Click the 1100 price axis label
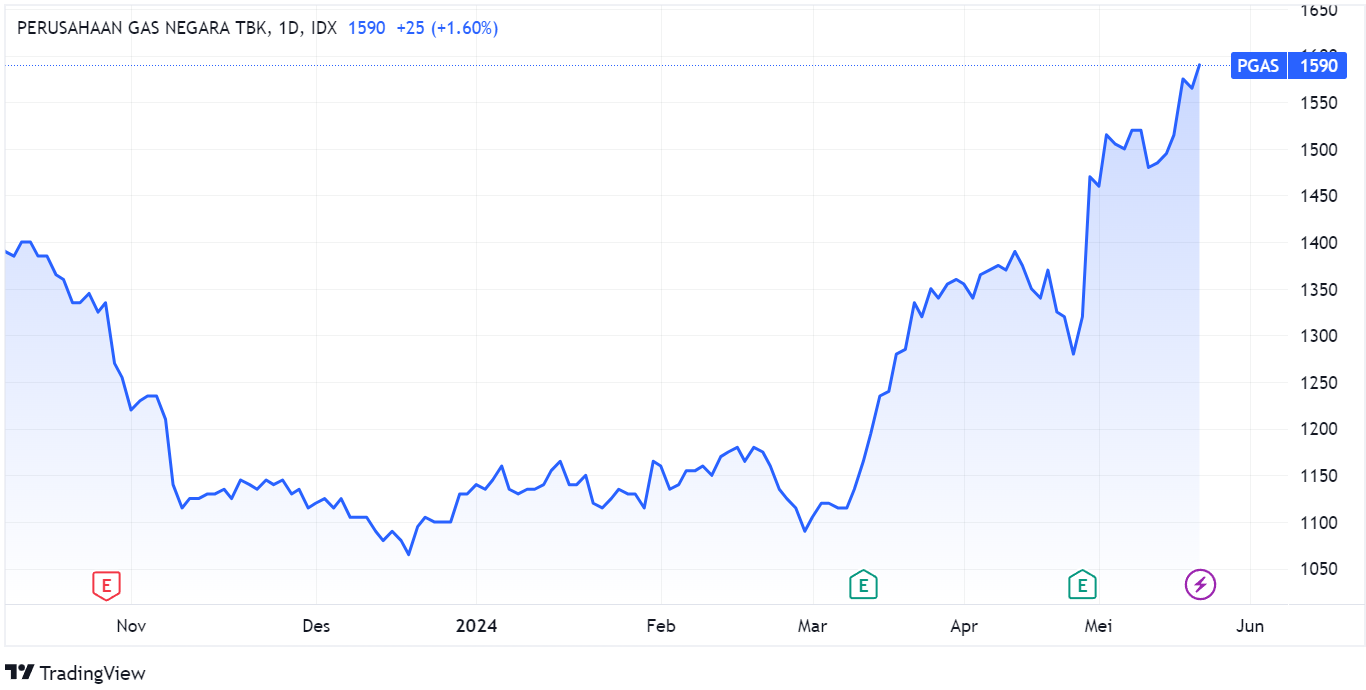 click(x=1317, y=523)
